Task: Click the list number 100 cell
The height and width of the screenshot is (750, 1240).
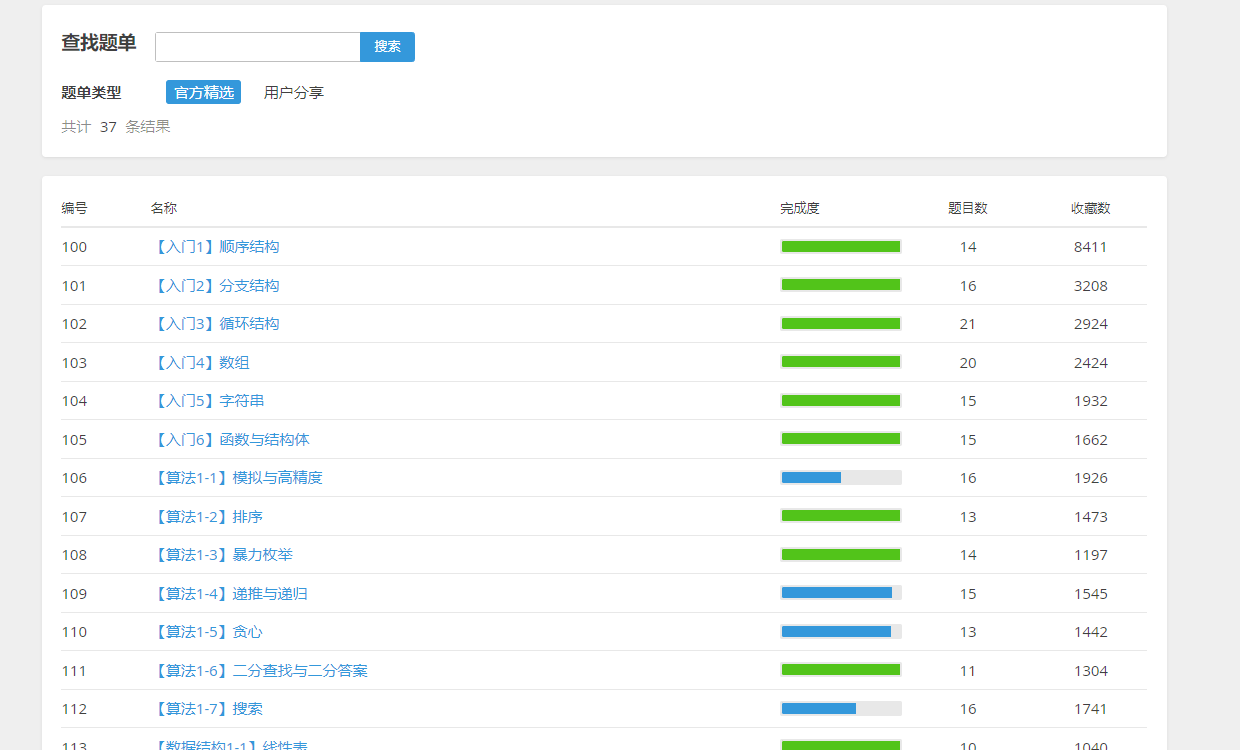Action: 74,247
